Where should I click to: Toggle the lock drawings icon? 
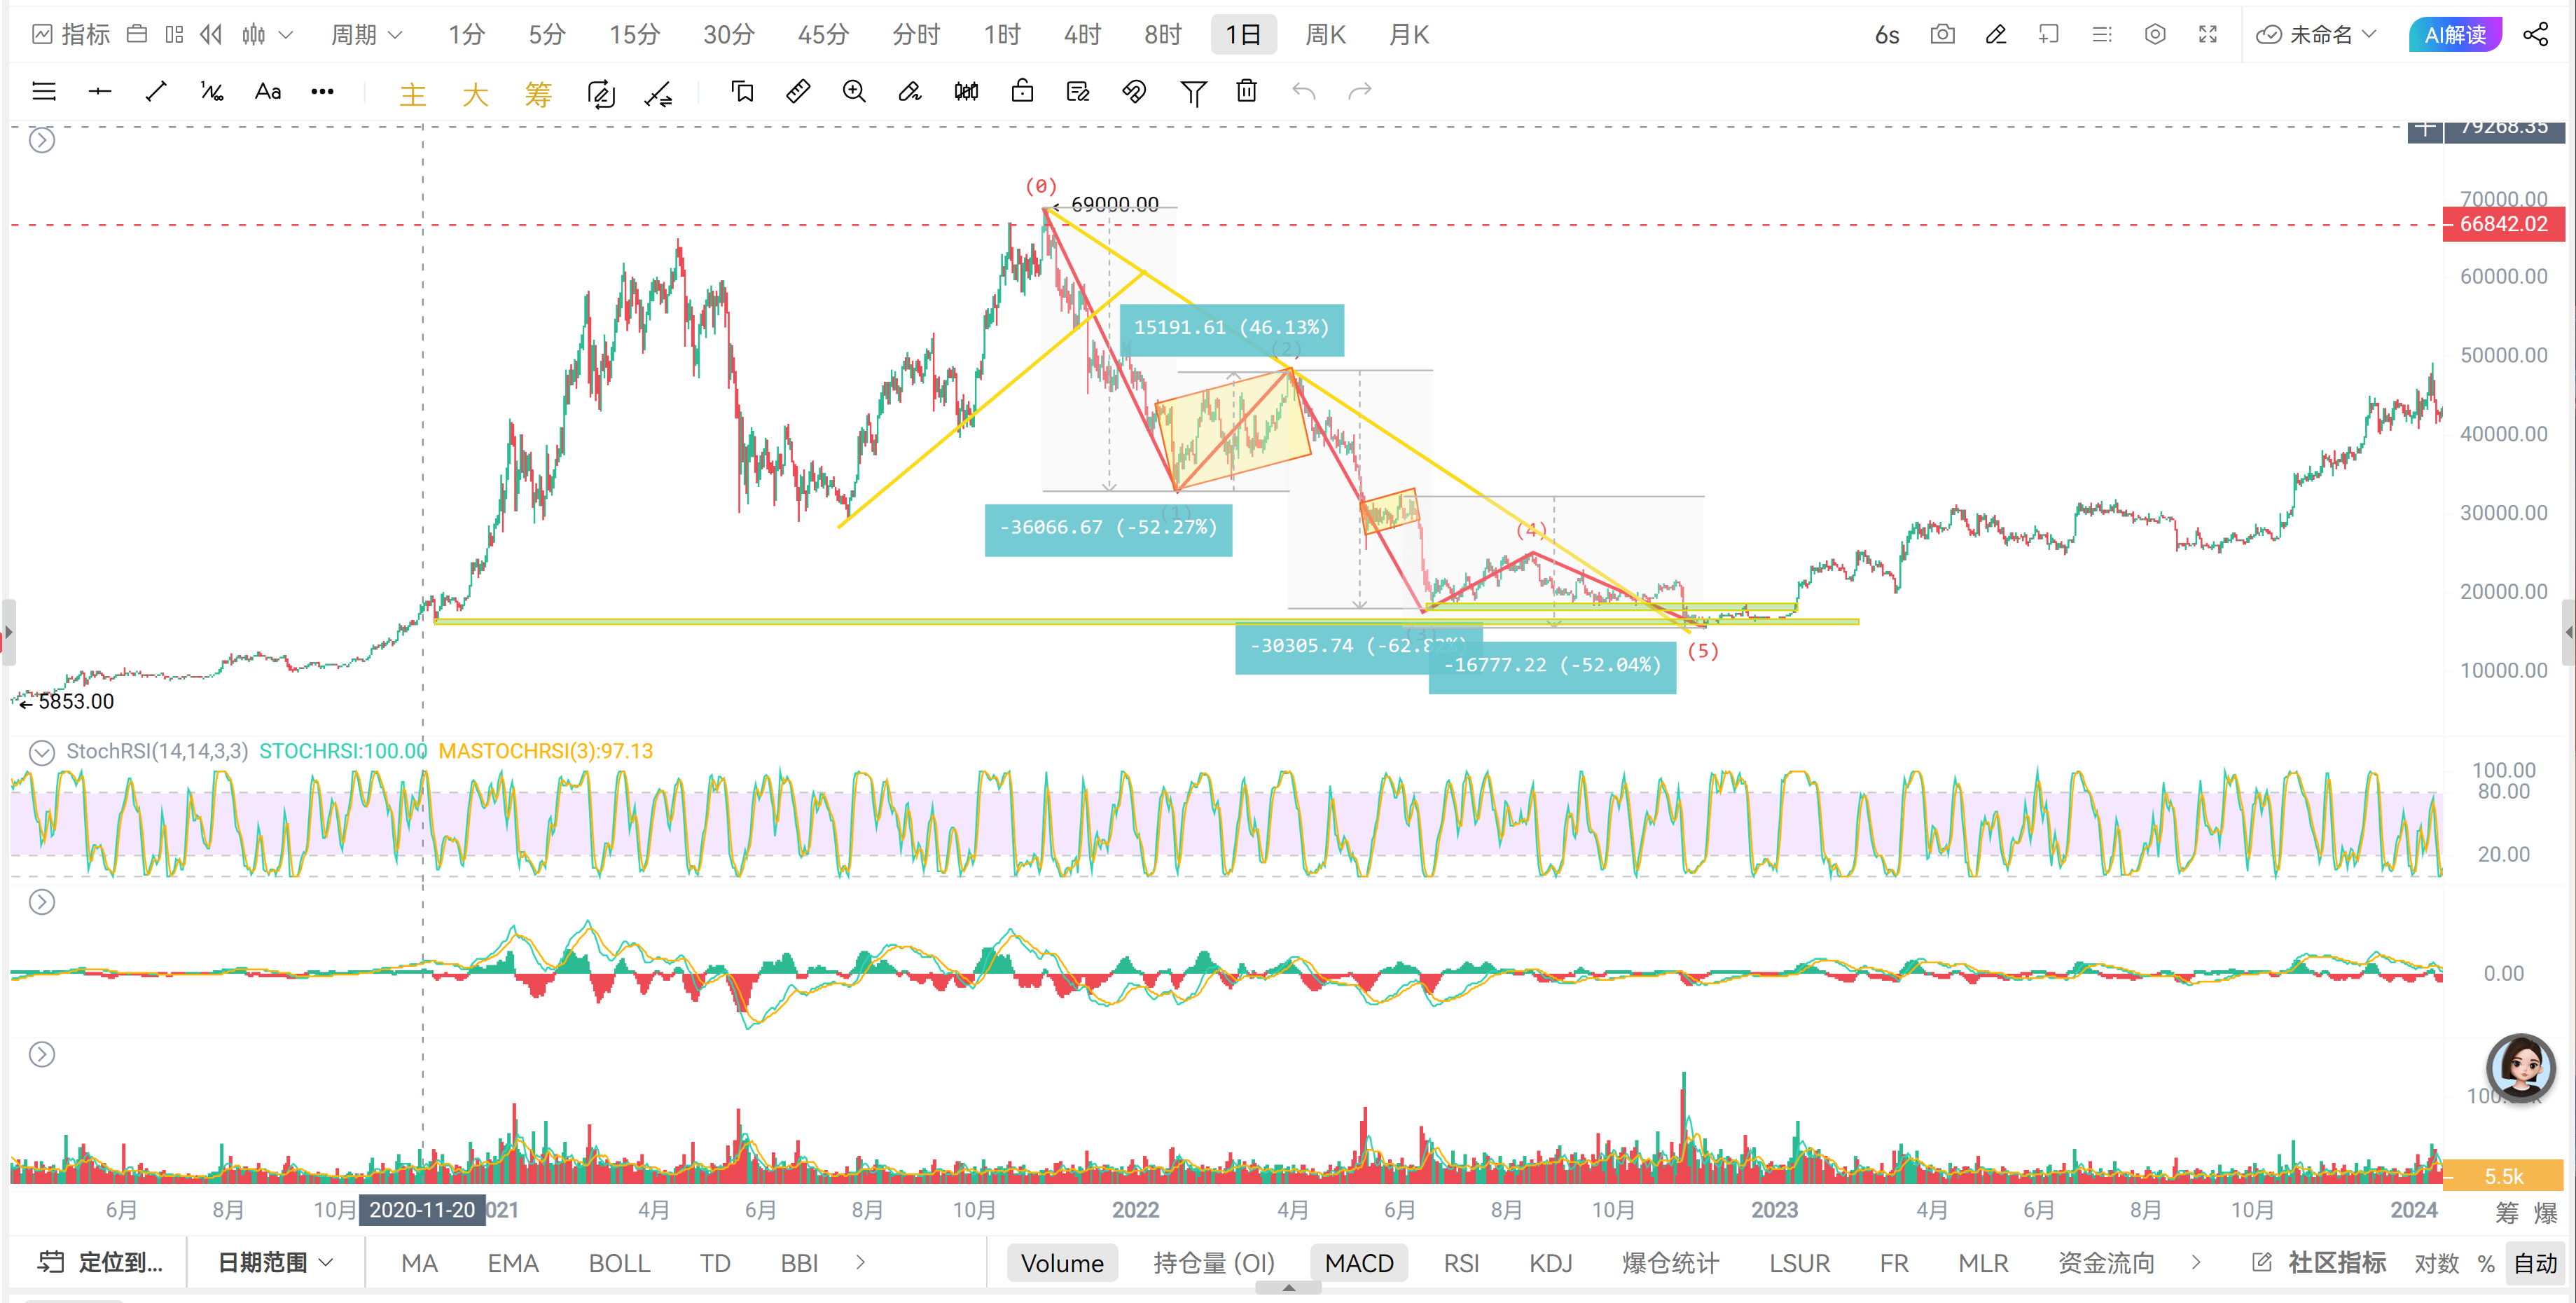coord(1021,92)
